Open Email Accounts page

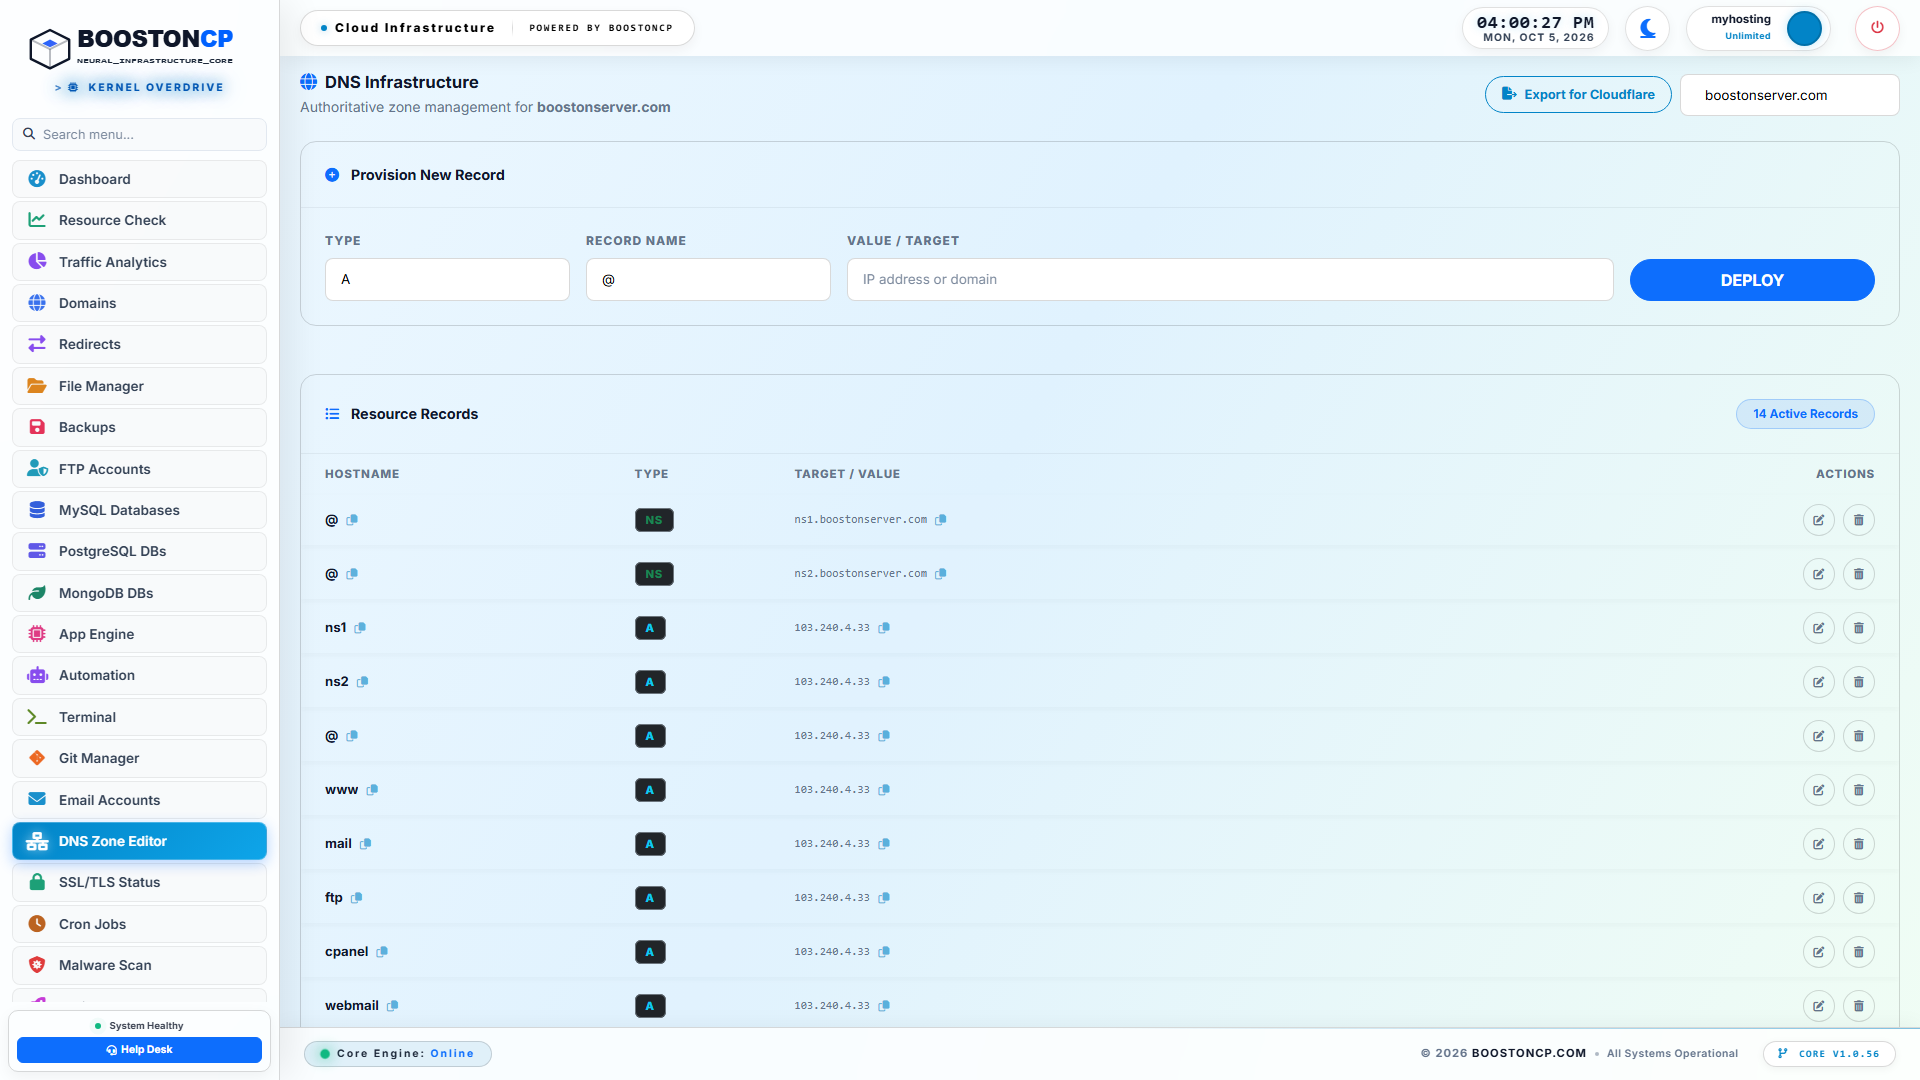point(139,800)
